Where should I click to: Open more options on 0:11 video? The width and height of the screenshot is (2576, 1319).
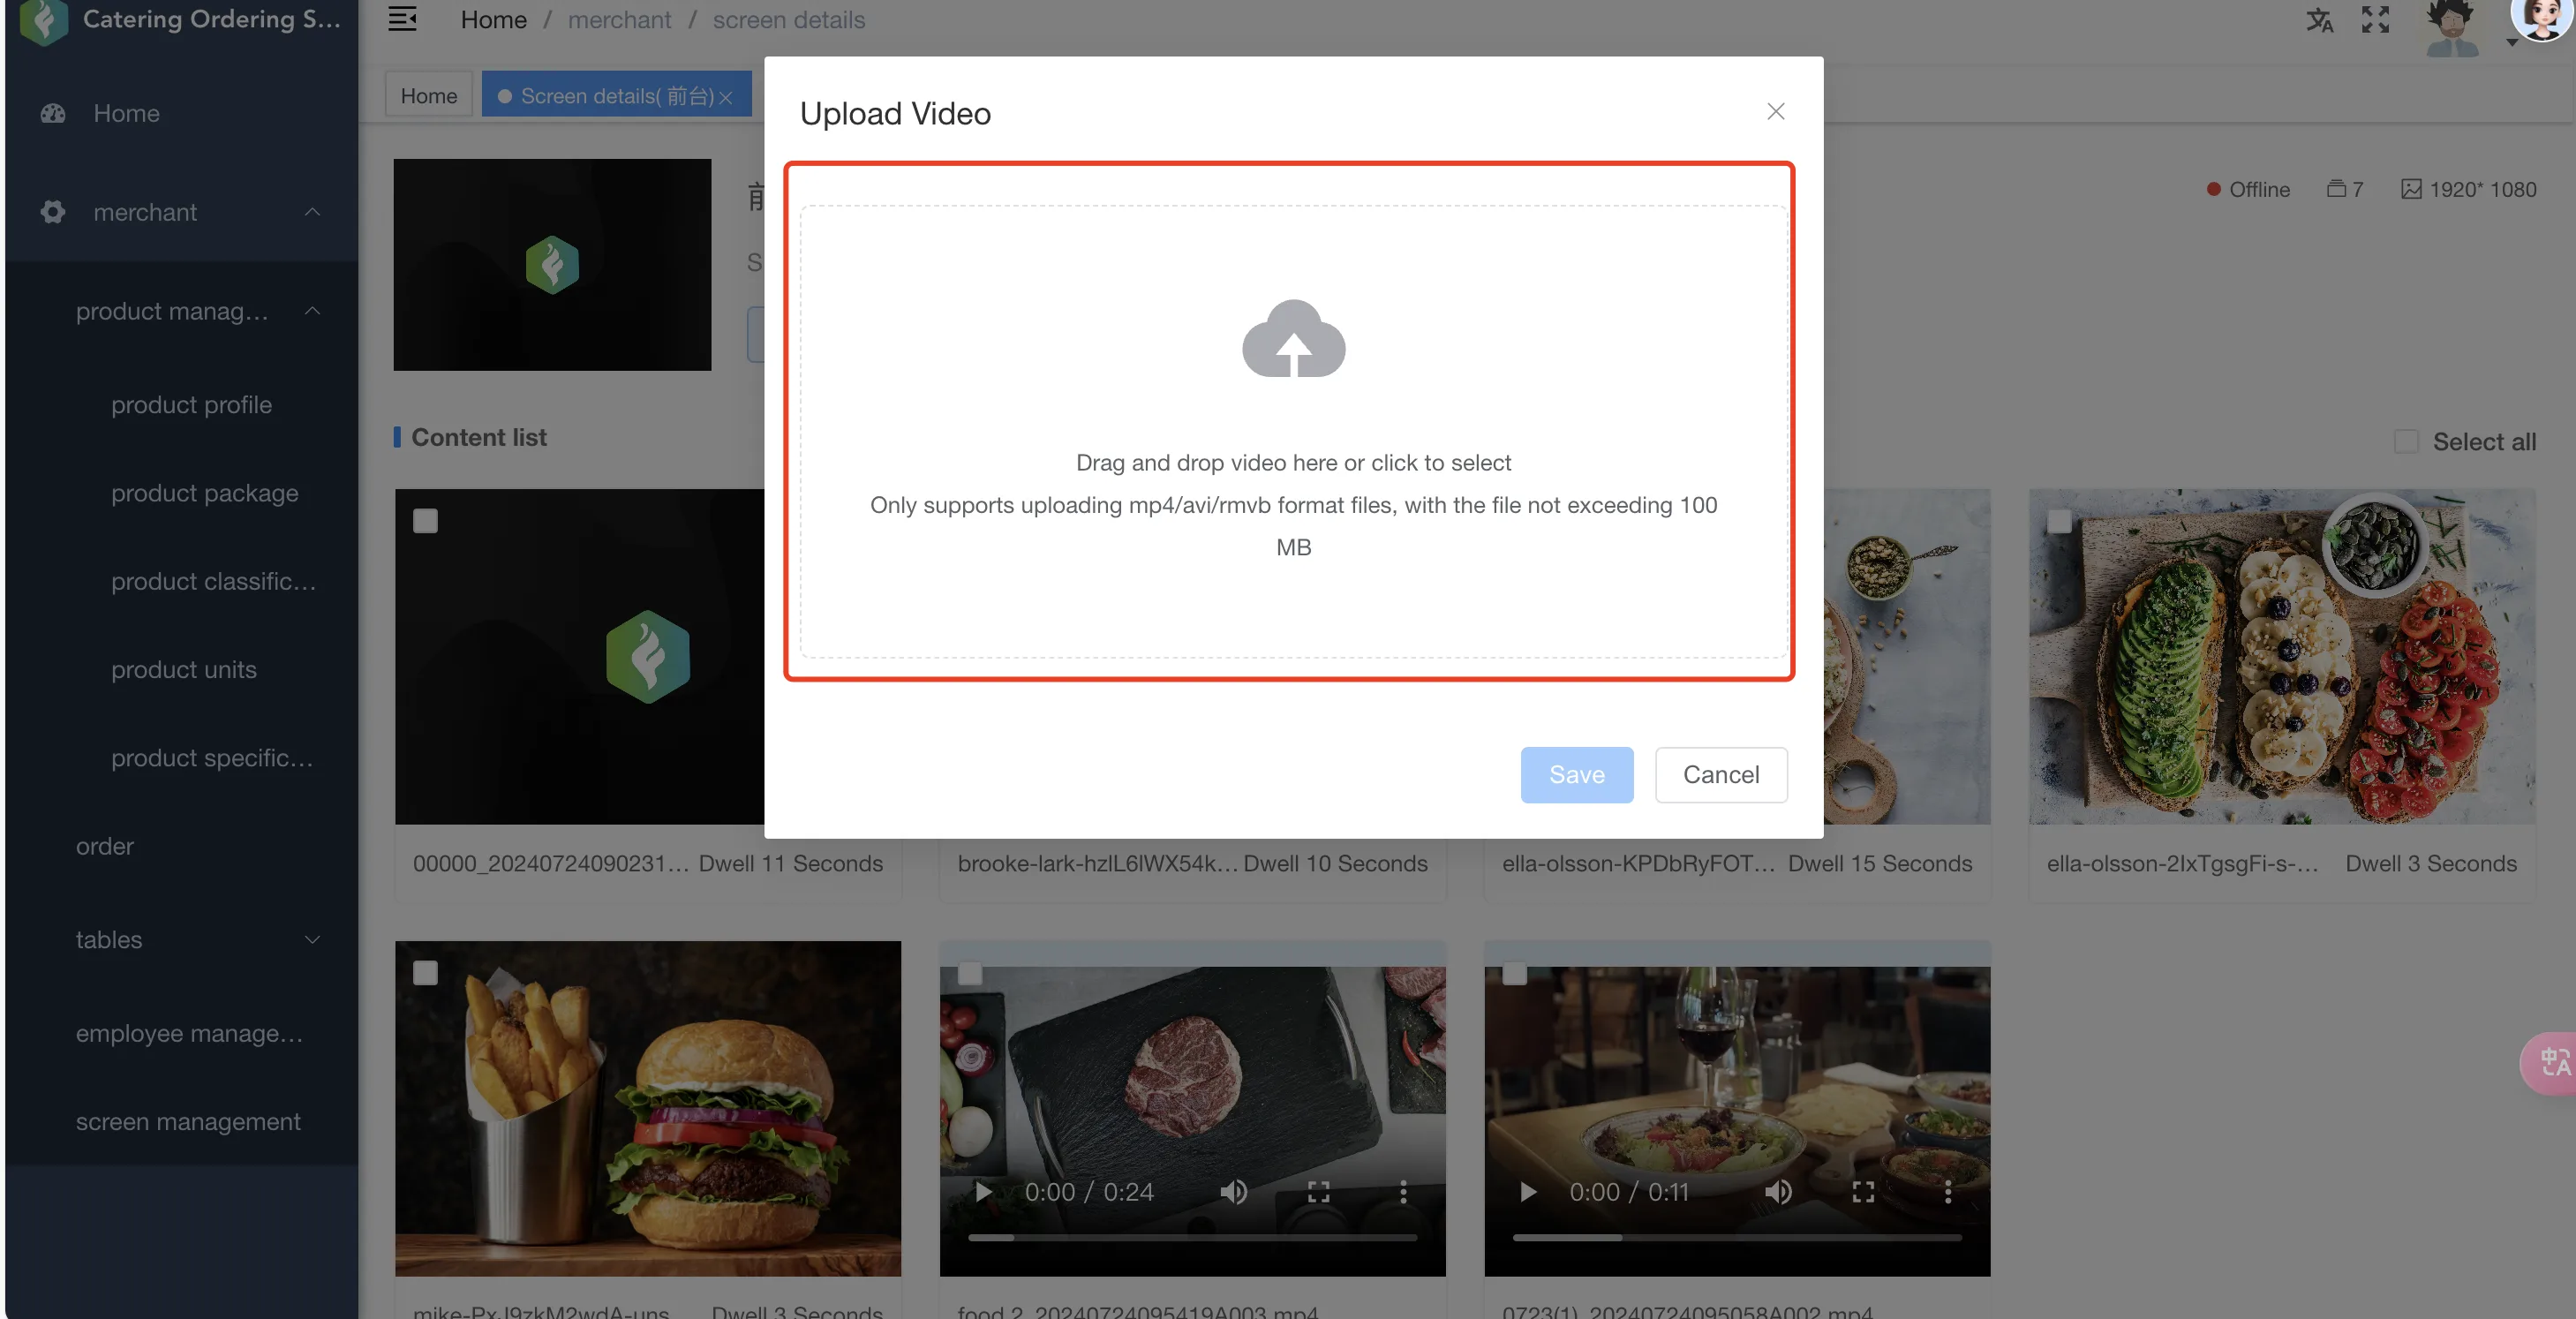point(1947,1191)
